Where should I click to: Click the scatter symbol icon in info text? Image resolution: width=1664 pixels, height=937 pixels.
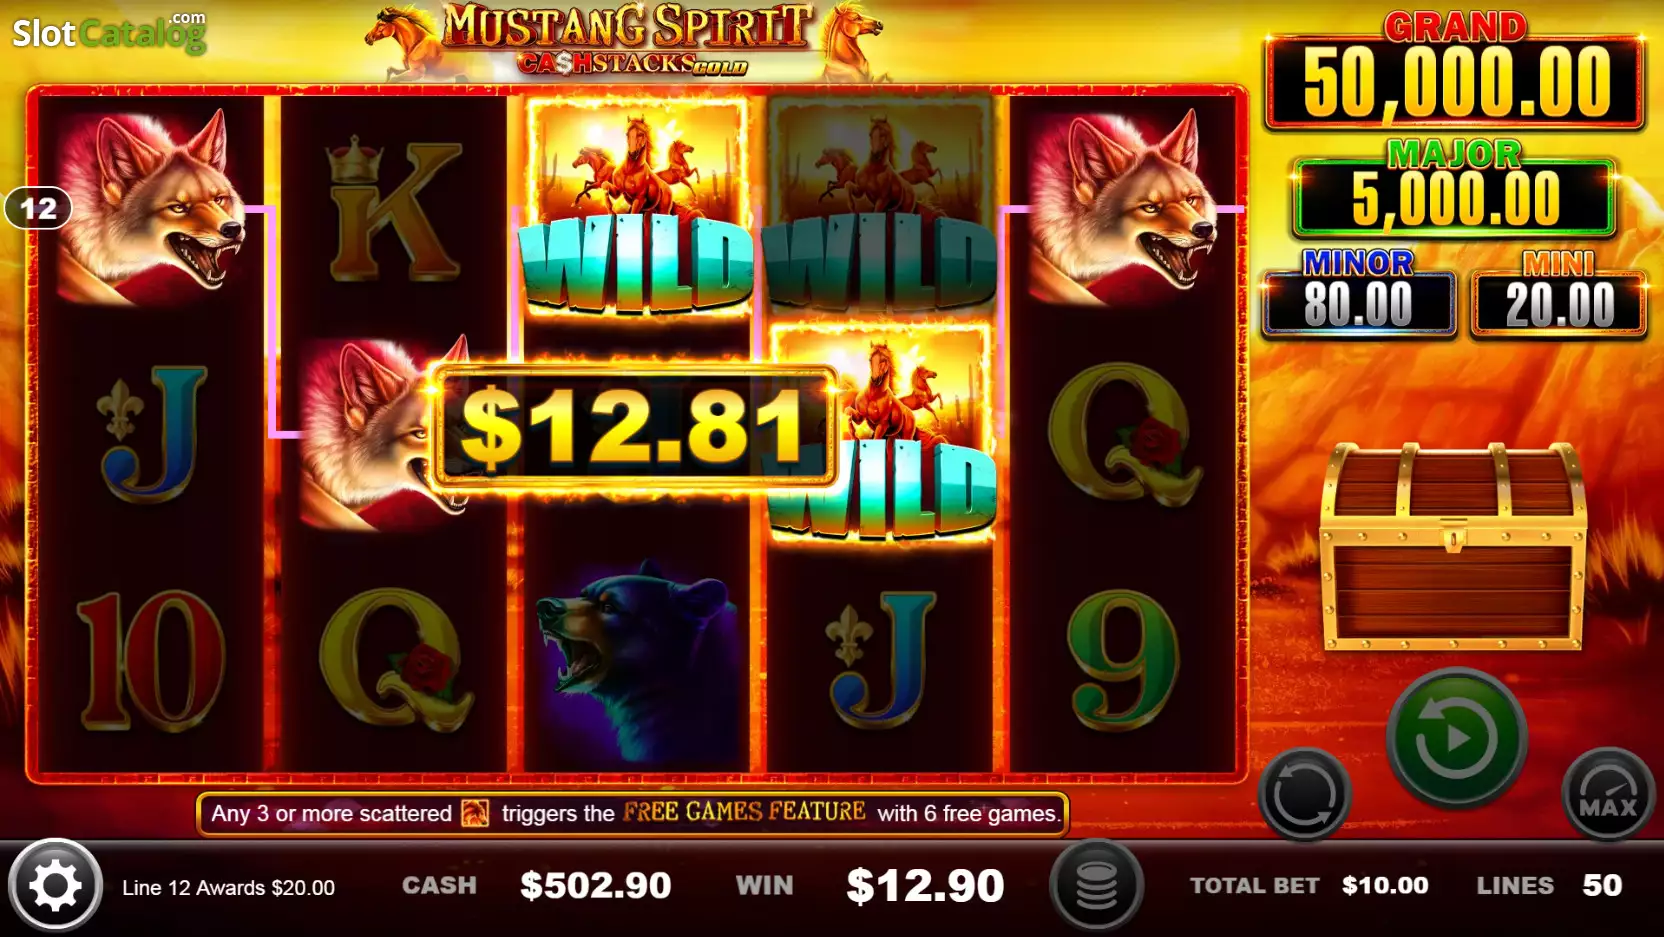tap(475, 814)
